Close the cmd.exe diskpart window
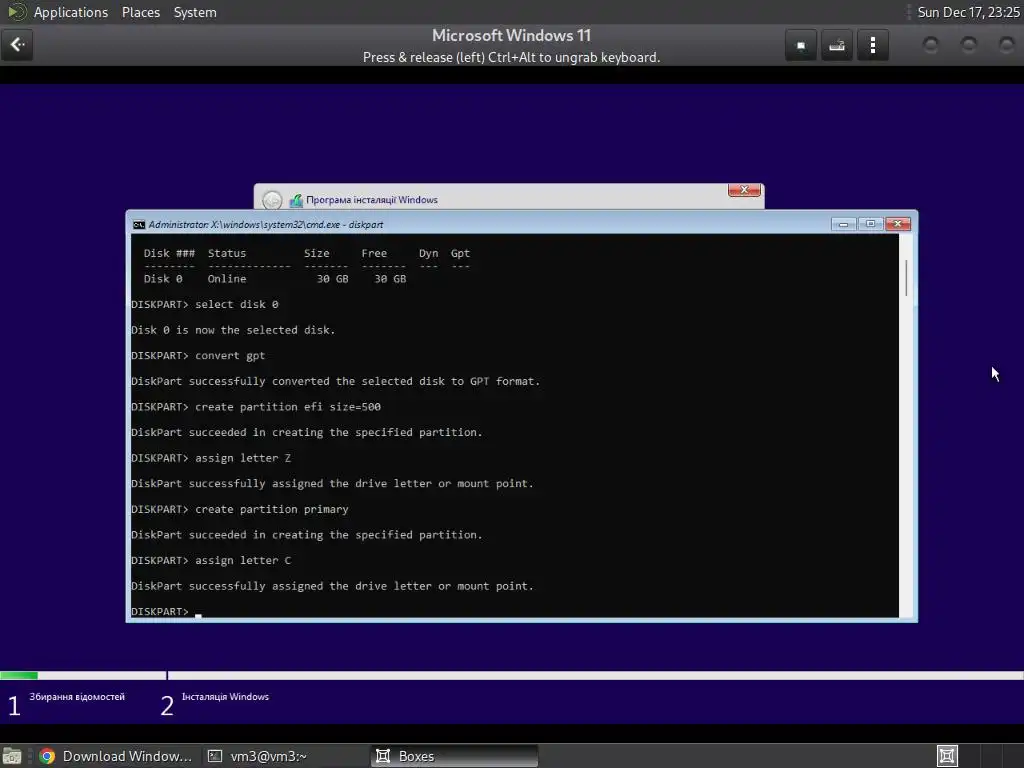This screenshot has width=1024, height=768. pyautogui.click(x=897, y=224)
